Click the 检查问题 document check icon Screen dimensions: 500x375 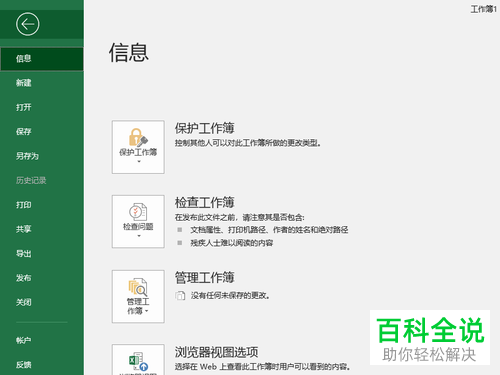point(138,212)
